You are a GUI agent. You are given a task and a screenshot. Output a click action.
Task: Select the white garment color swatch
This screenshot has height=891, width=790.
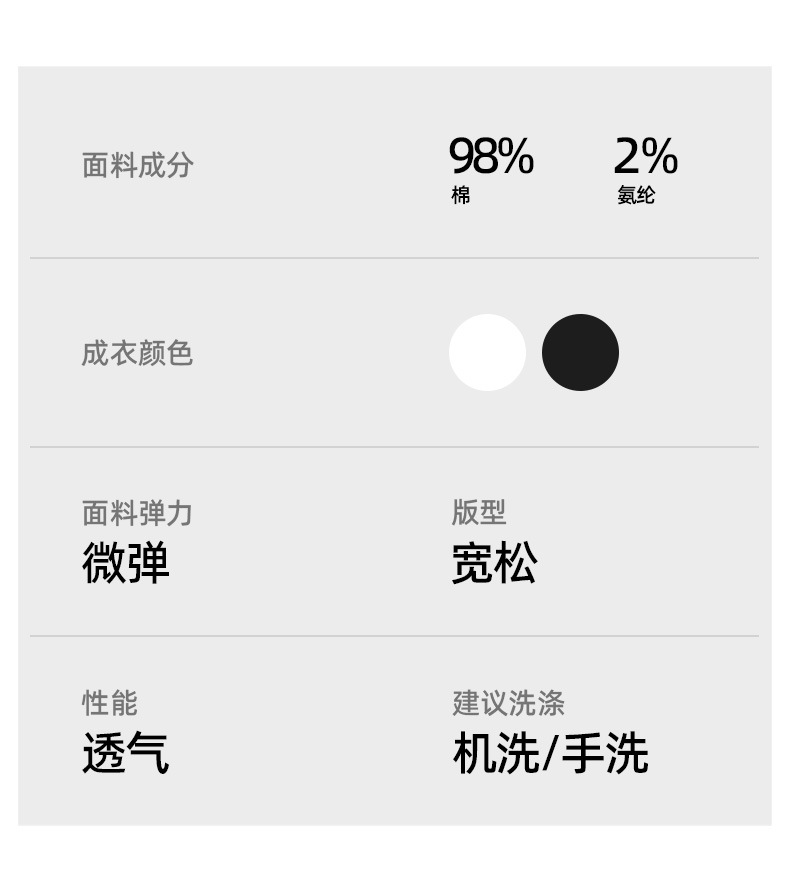[487, 352]
